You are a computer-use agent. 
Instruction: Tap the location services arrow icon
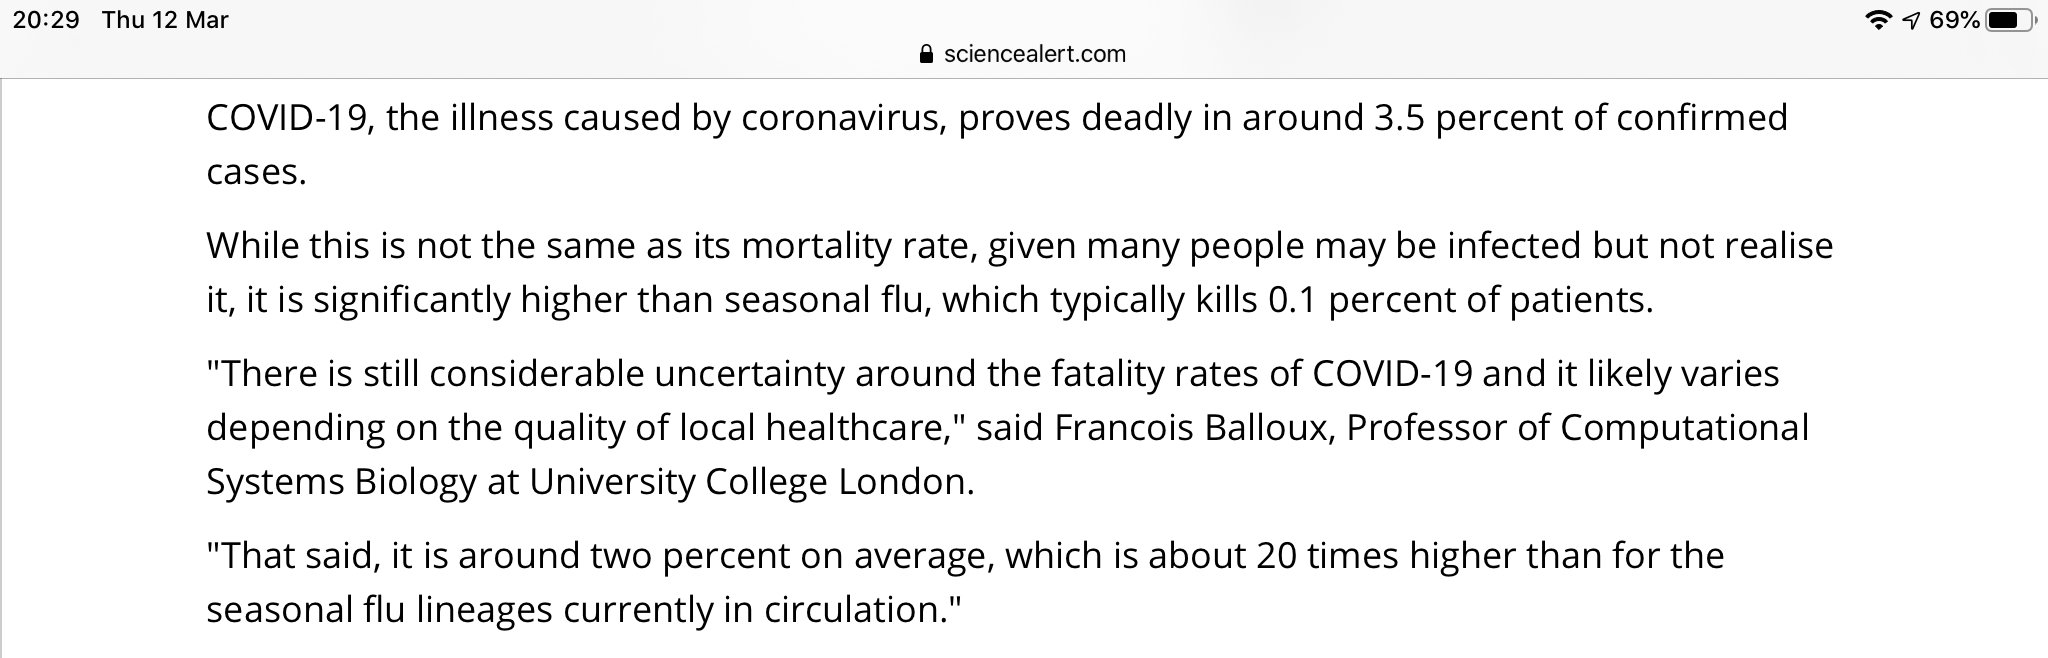(1911, 20)
